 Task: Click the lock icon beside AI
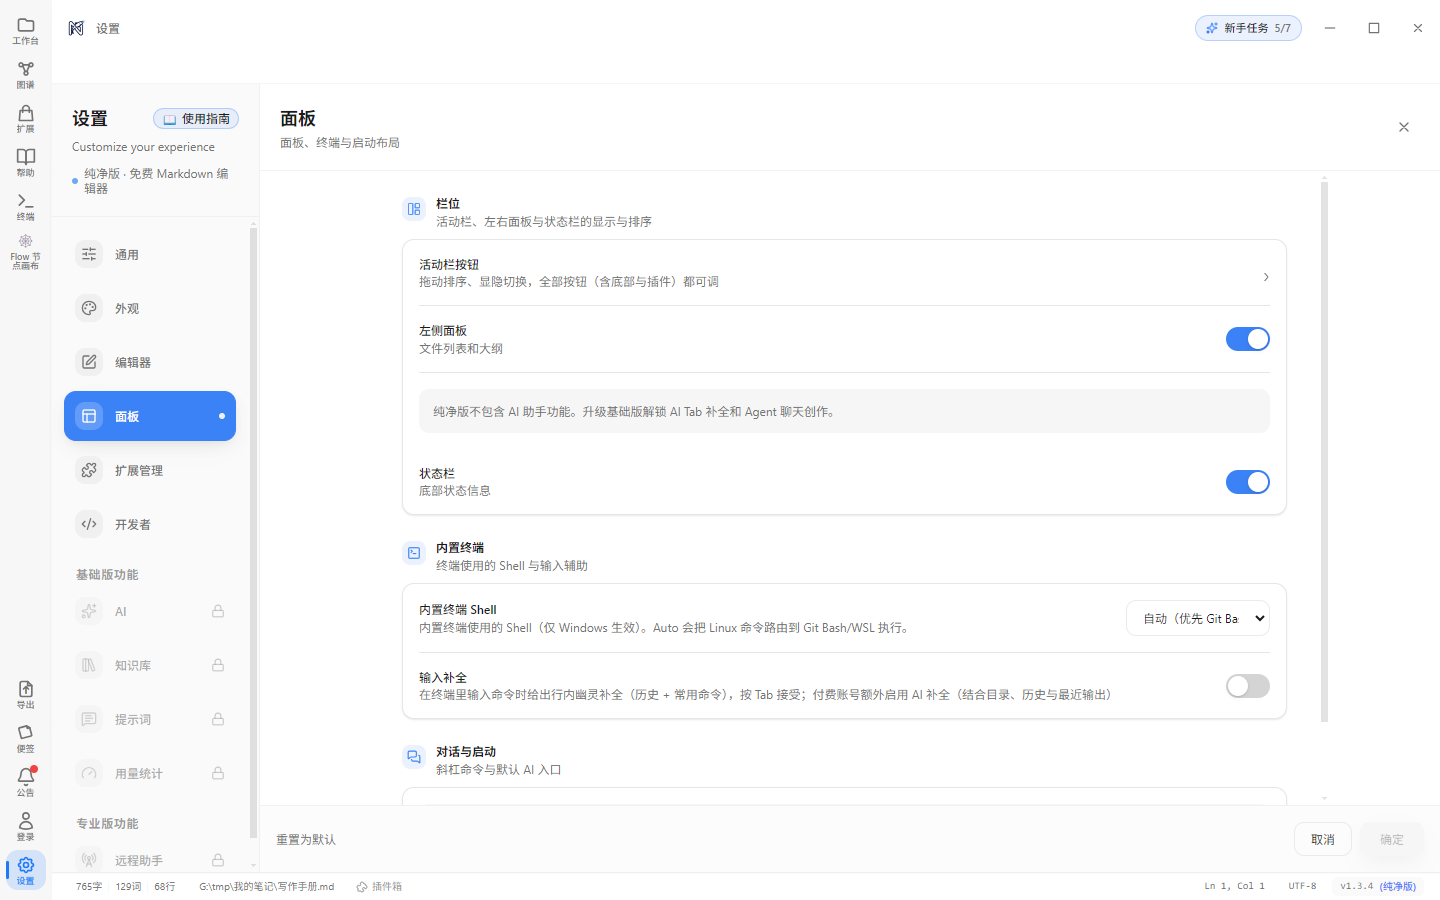[x=218, y=611]
